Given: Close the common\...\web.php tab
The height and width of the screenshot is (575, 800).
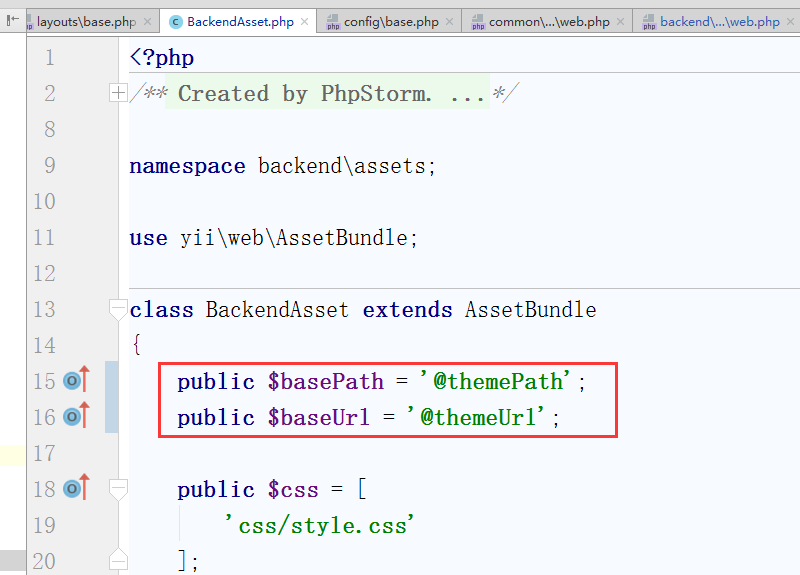Looking at the screenshot, I should click(x=620, y=22).
